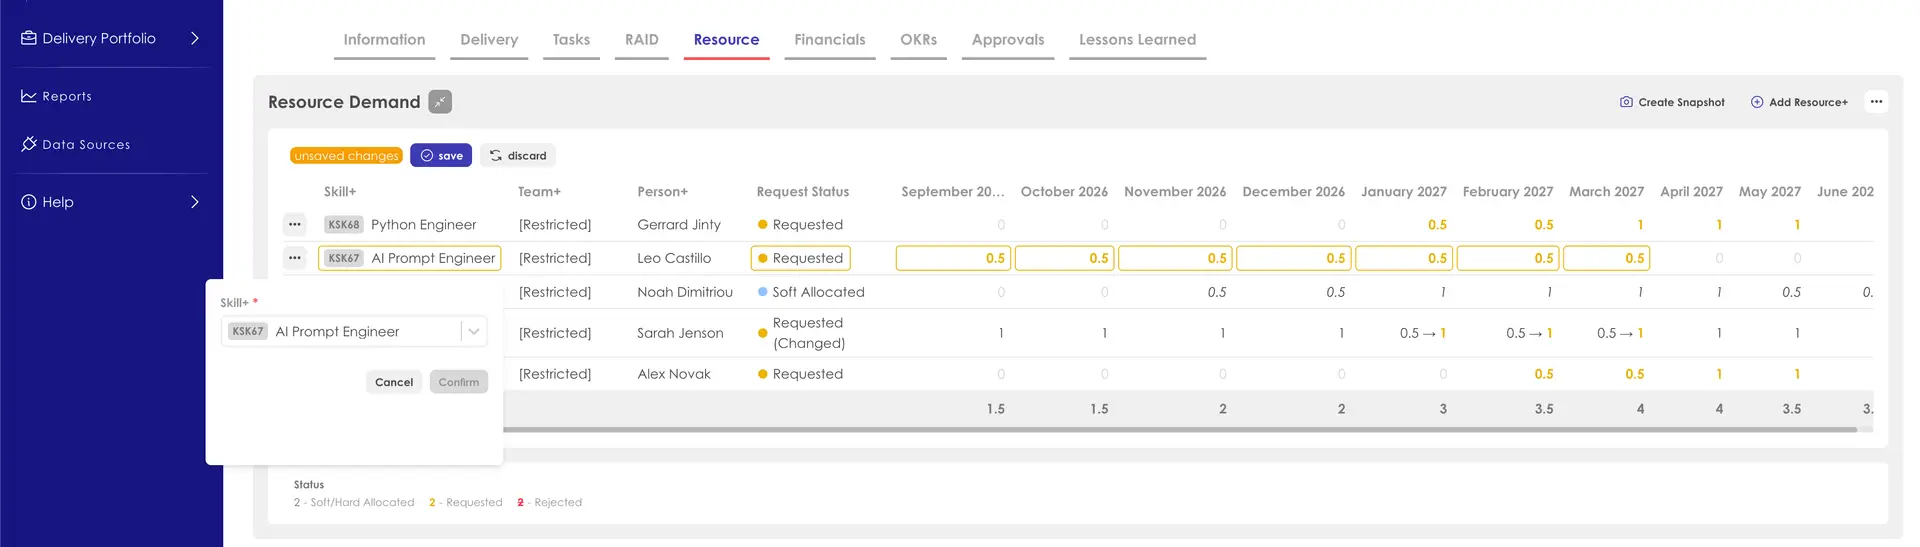The width and height of the screenshot is (1920, 547).
Task: Switch to the Information tab
Action: [x=384, y=40]
